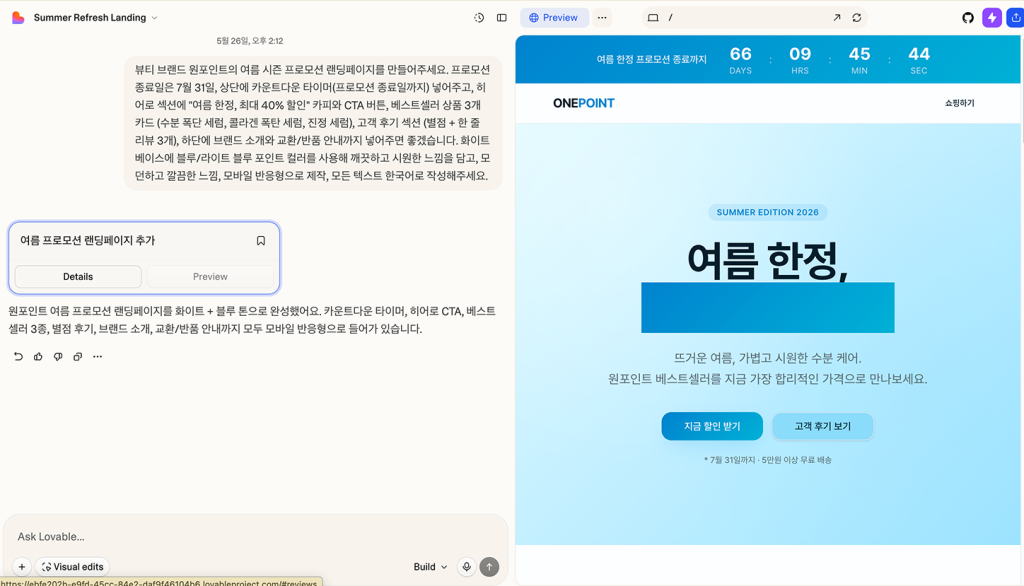Click the 고객 후기 보기 button
This screenshot has width=1024, height=586.
822,426
